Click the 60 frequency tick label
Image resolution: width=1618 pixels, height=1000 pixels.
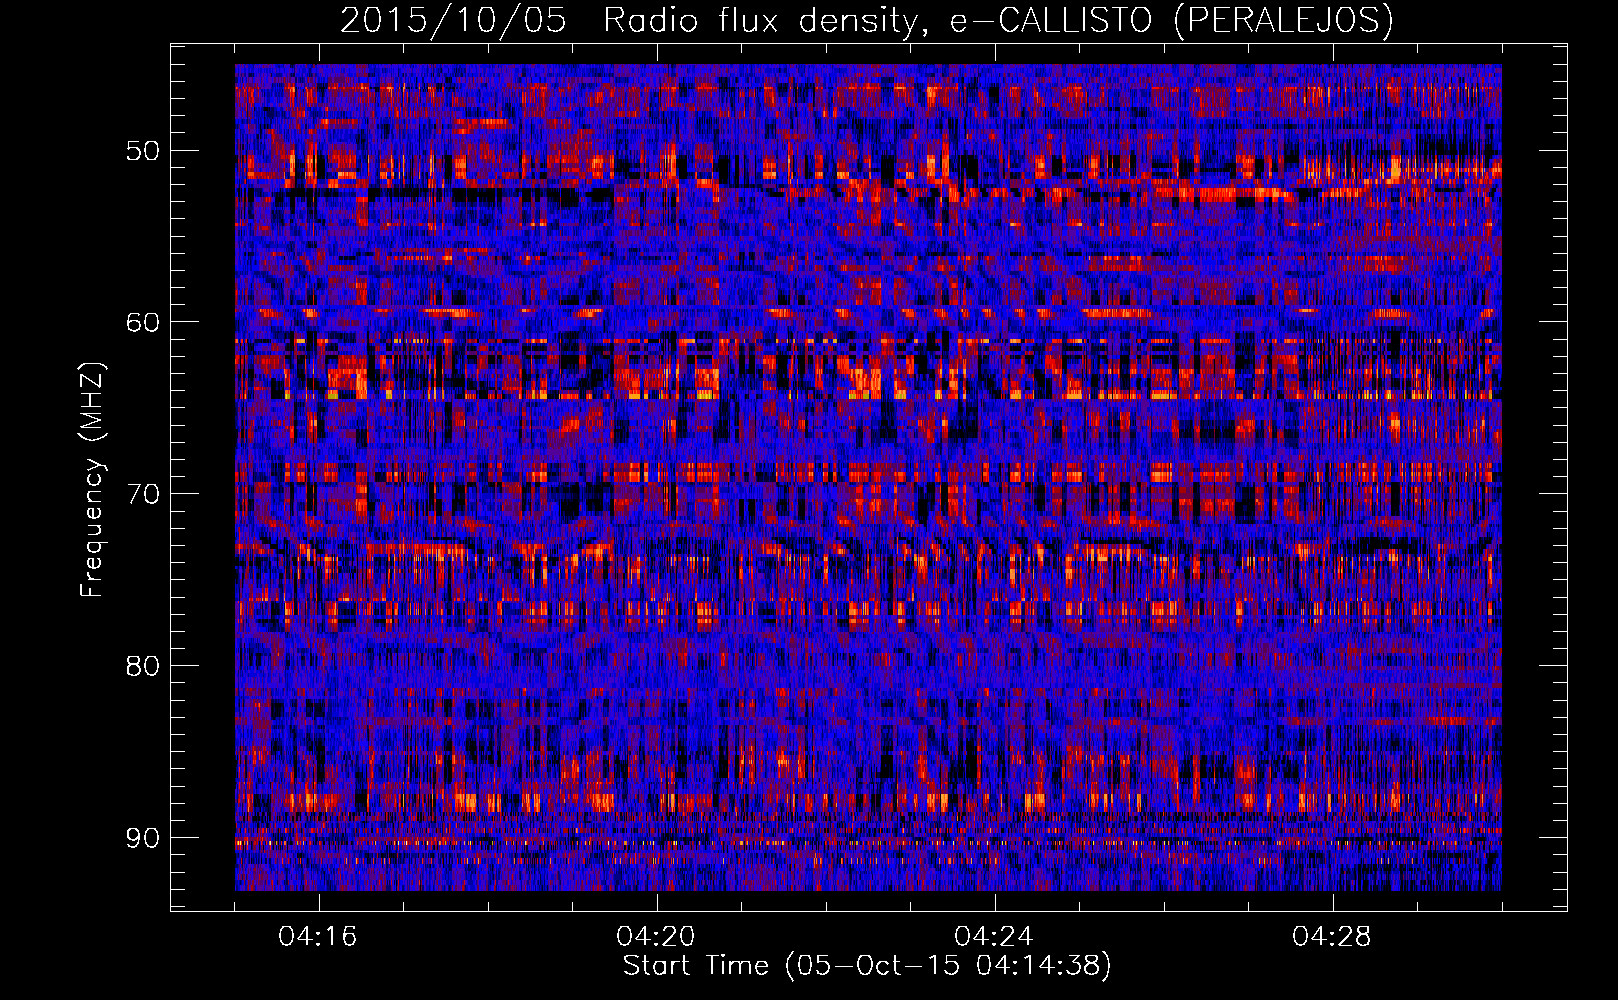click(143, 322)
